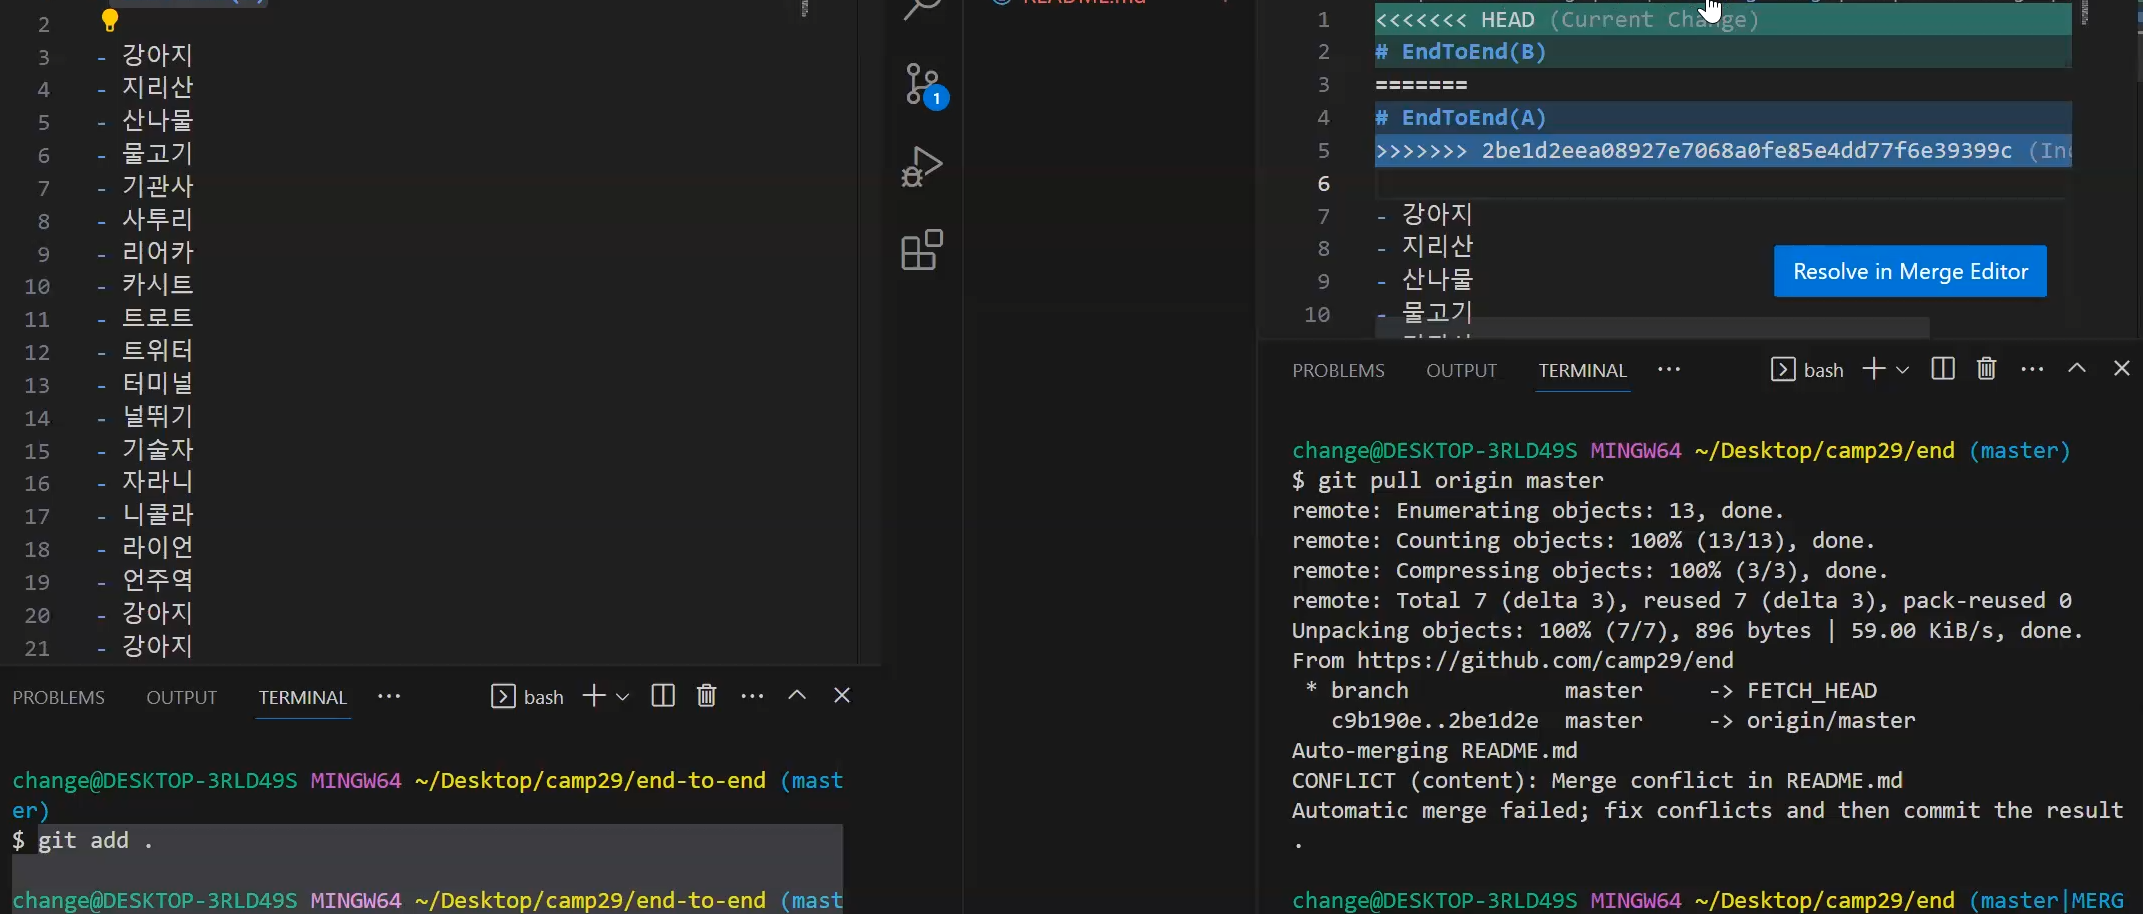Switch to PROBLEMS tab in right panel
This screenshot has width=2143, height=914.
click(1338, 371)
